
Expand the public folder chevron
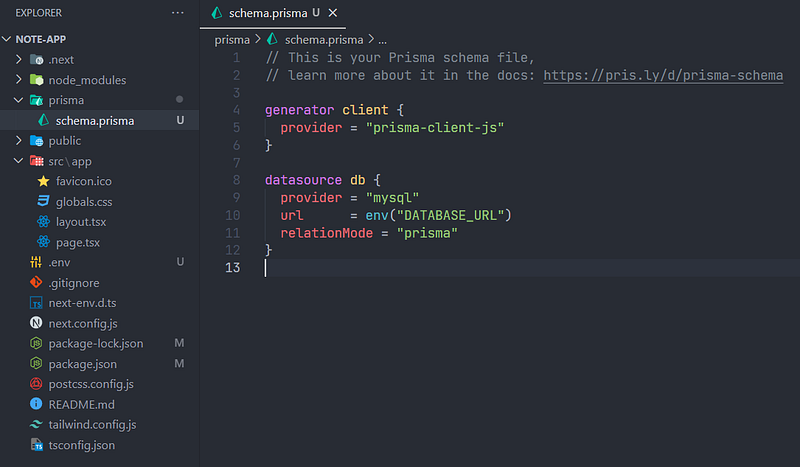pyautogui.click(x=19, y=140)
